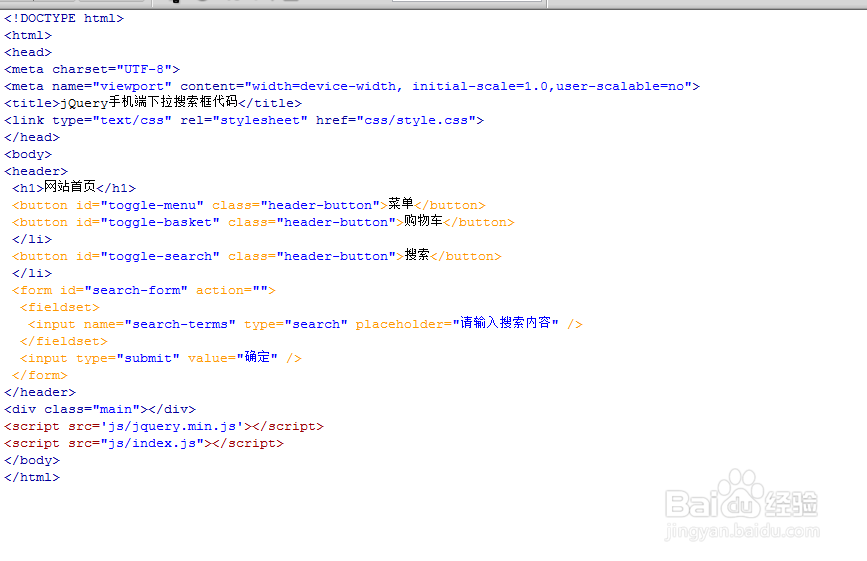Click the </li> line above the <form> tag
The height and width of the screenshot is (561, 867).
pyautogui.click(x=32, y=274)
